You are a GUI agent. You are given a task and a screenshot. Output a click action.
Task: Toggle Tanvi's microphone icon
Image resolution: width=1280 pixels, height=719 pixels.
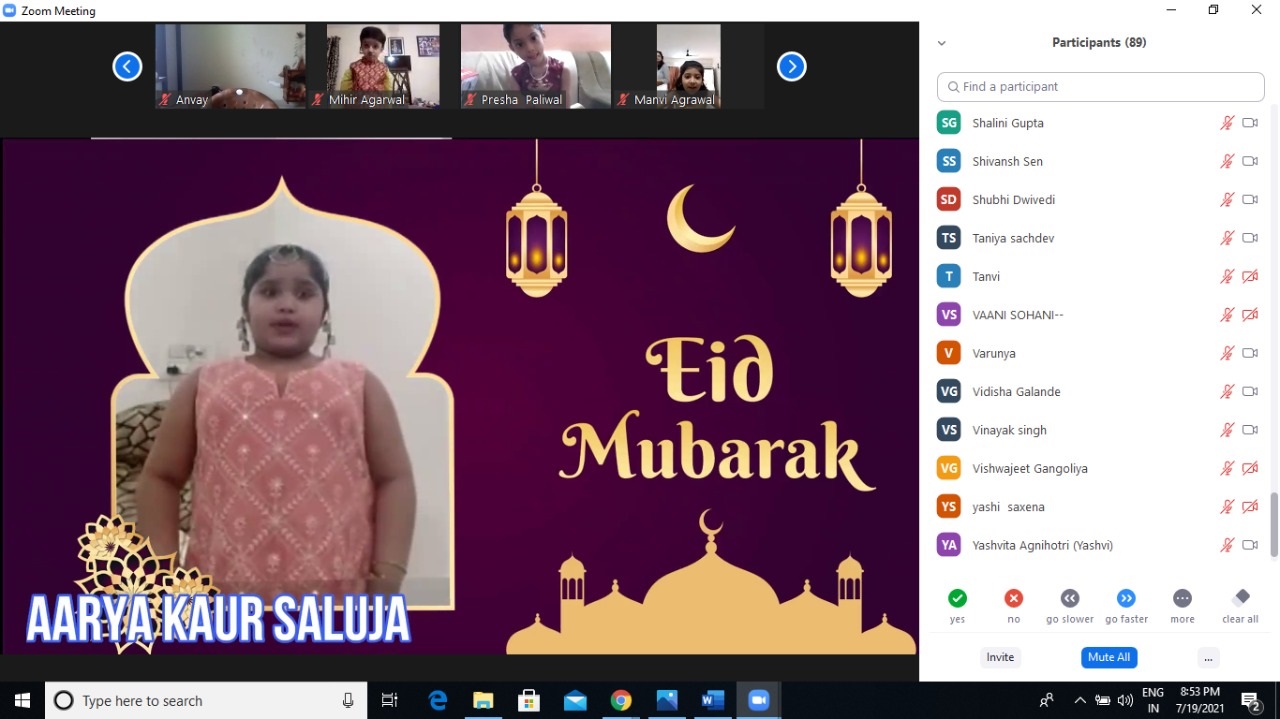(x=1227, y=277)
